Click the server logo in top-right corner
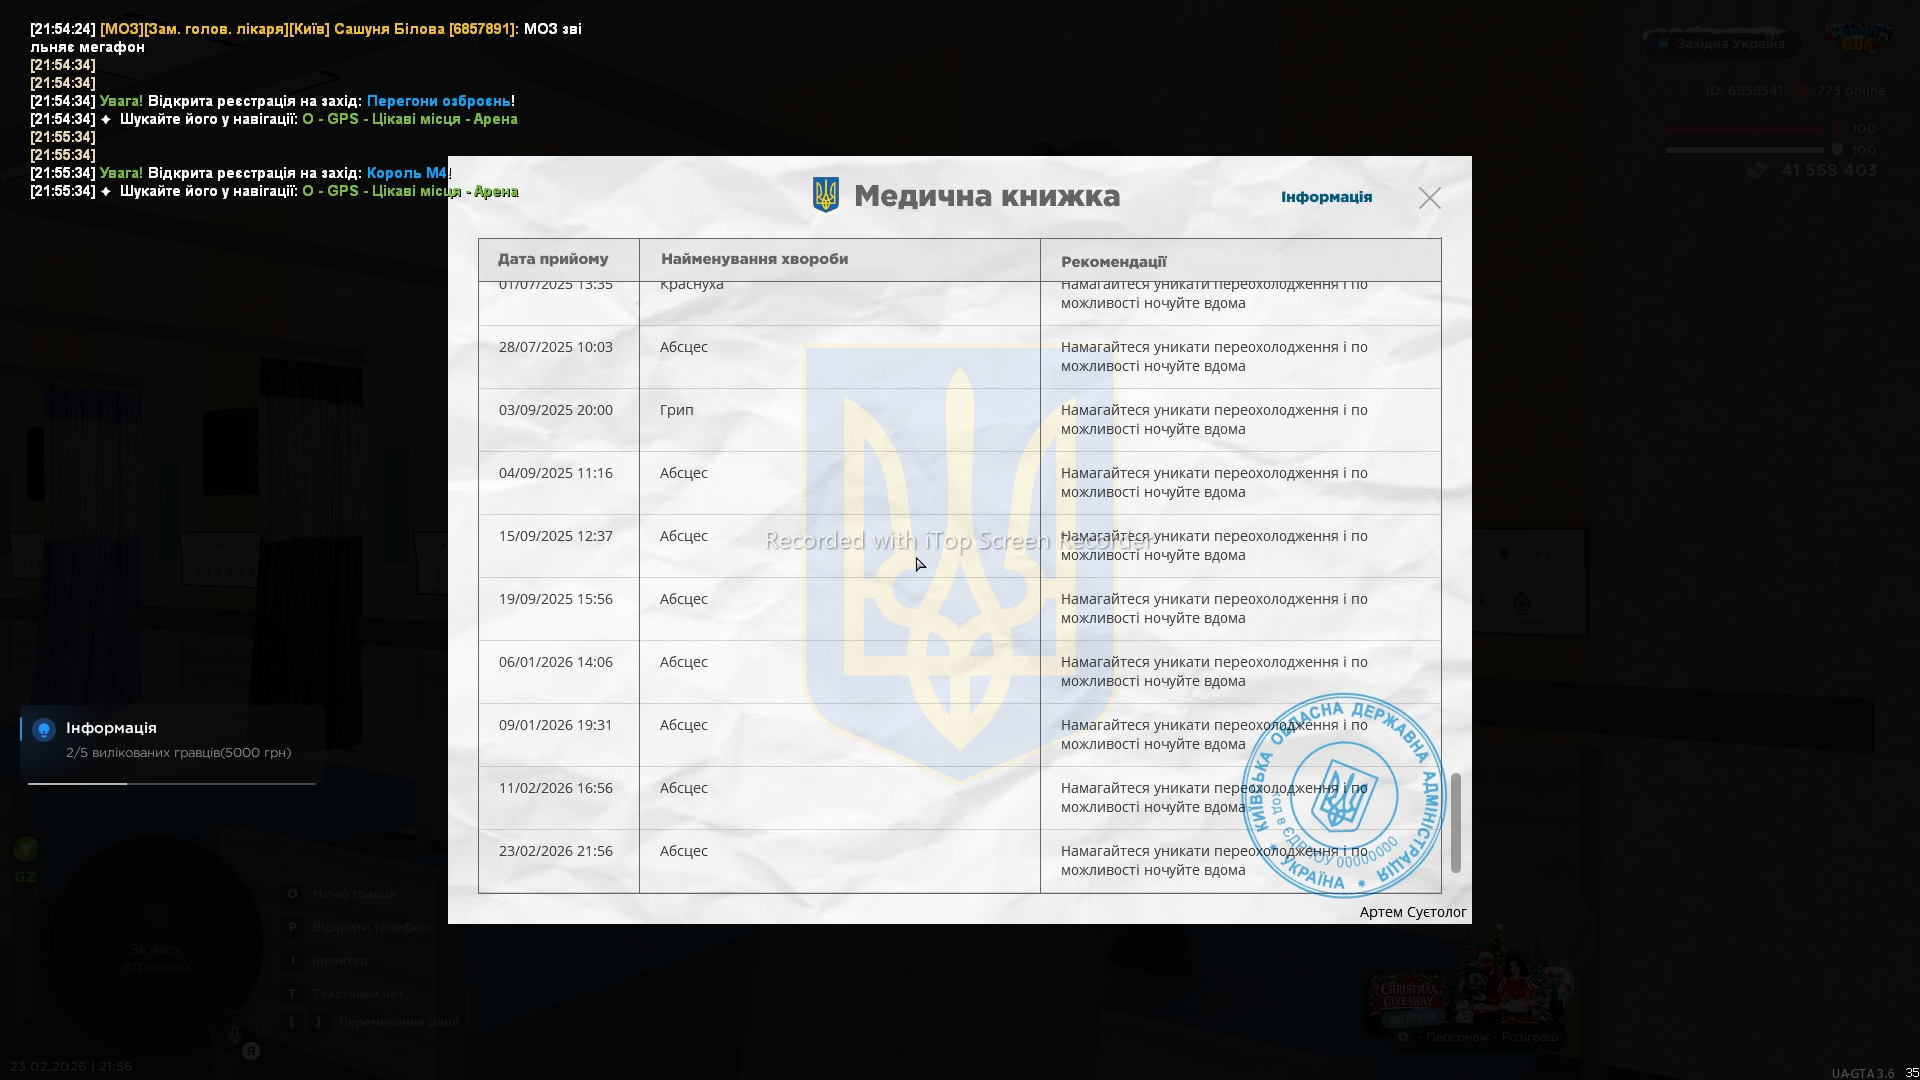1920x1080 pixels. 1857,38
